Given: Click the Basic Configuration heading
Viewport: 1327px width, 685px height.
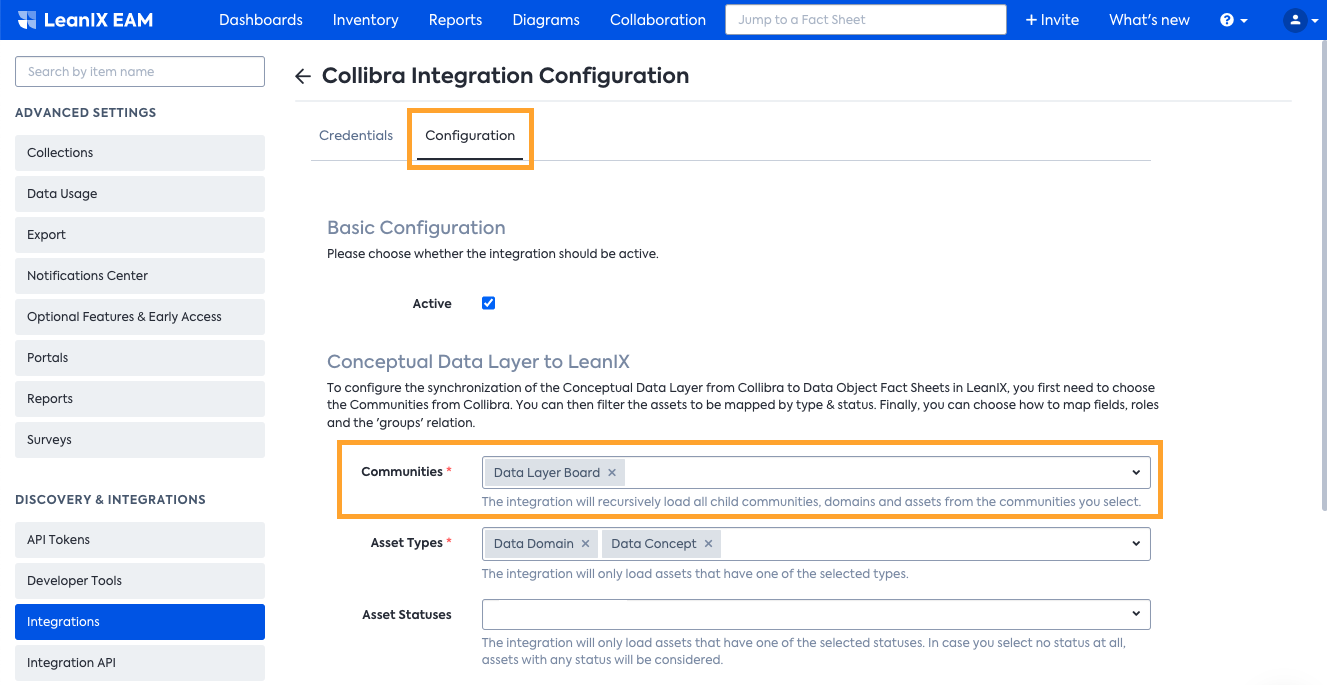Looking at the screenshot, I should 416,228.
